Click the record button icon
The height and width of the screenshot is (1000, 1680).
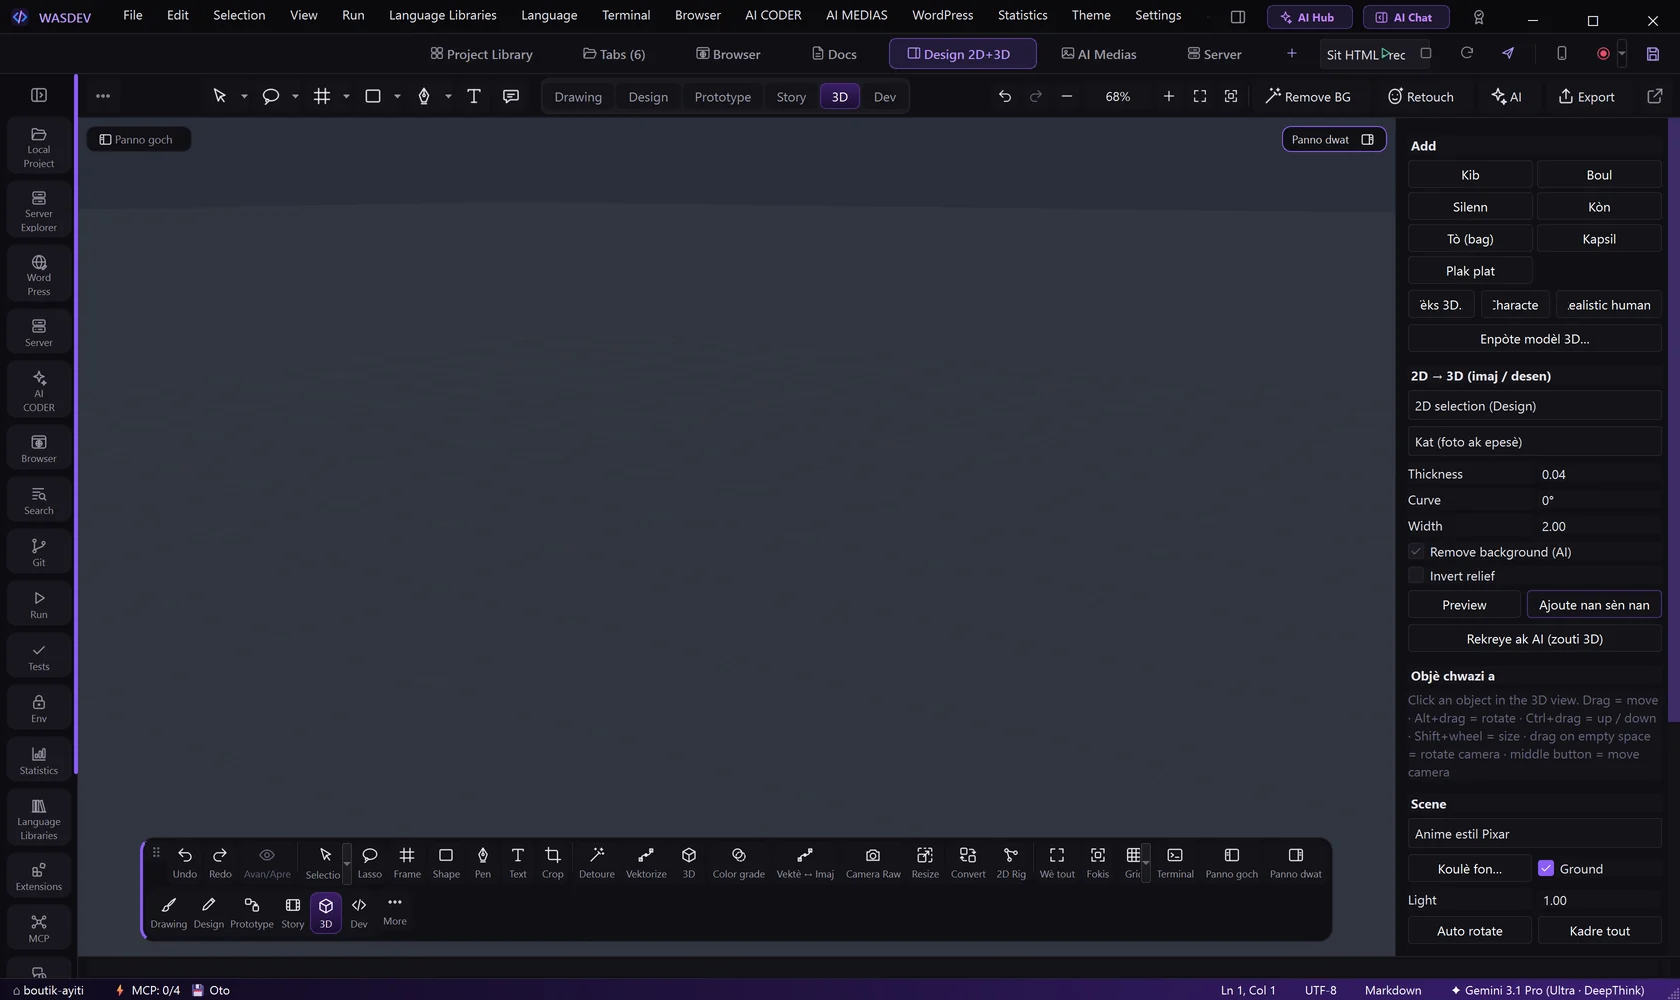coord(1603,54)
